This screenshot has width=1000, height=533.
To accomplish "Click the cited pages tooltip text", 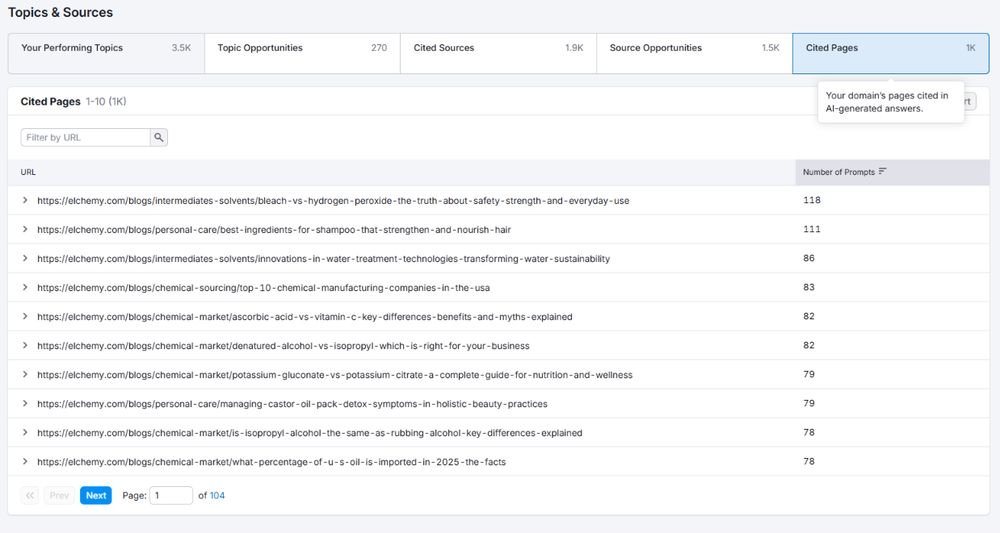I will coord(887,102).
